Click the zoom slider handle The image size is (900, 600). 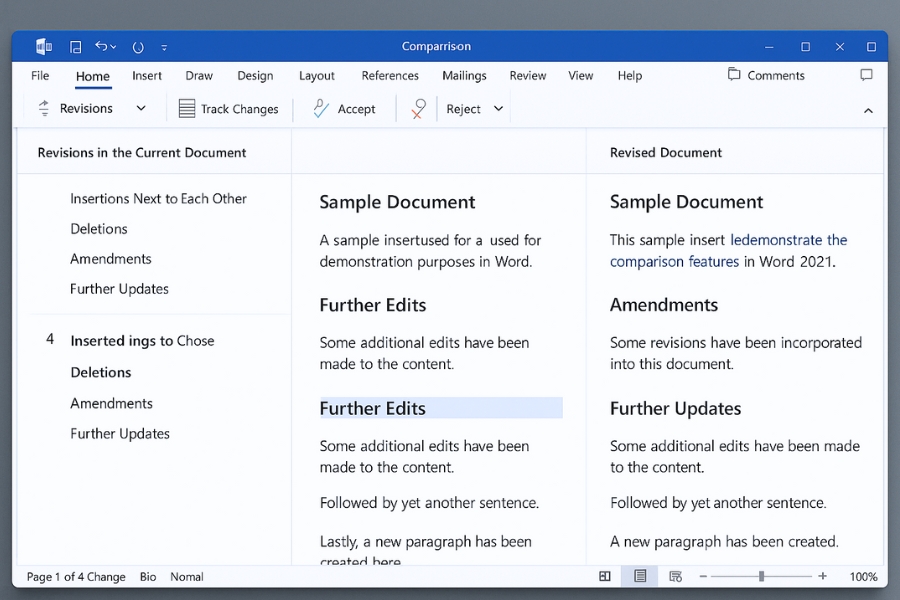[x=762, y=576]
